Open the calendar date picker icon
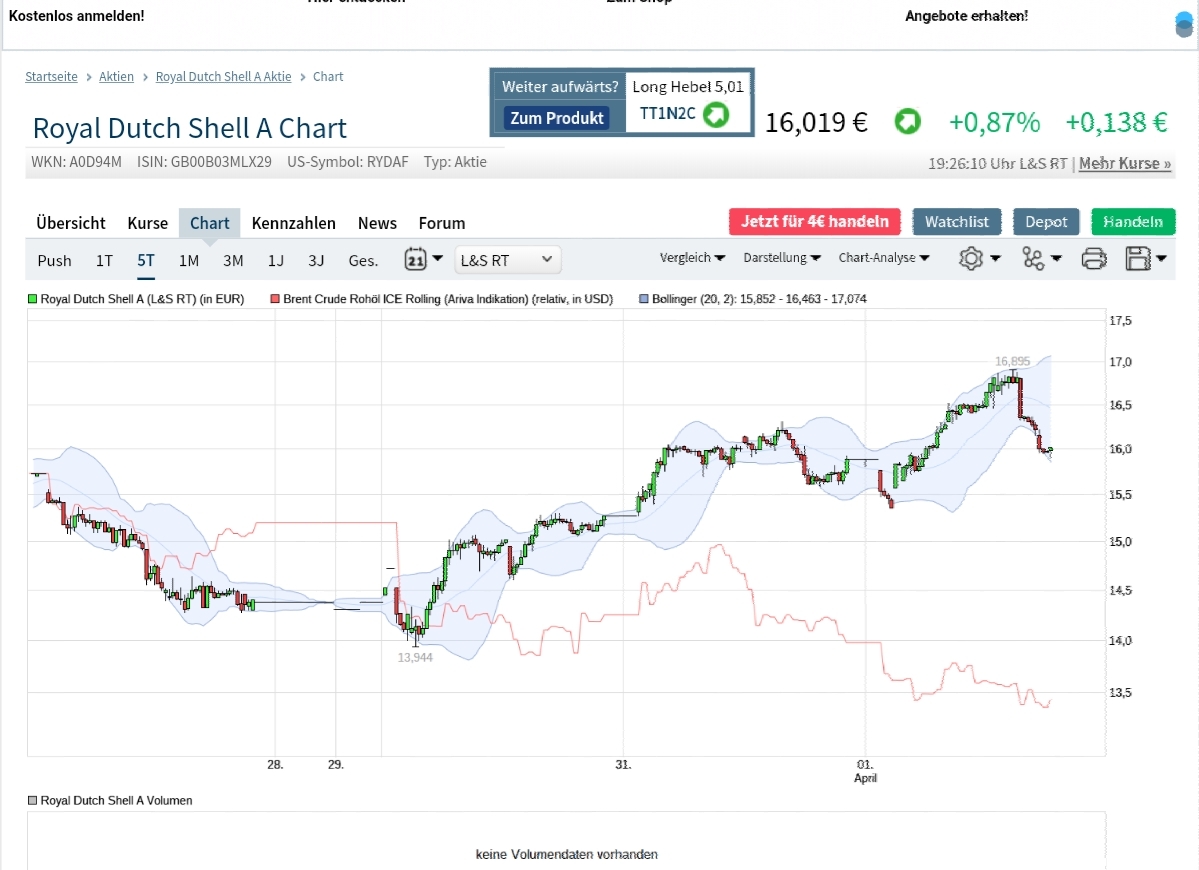This screenshot has width=1199, height=870. [416, 260]
